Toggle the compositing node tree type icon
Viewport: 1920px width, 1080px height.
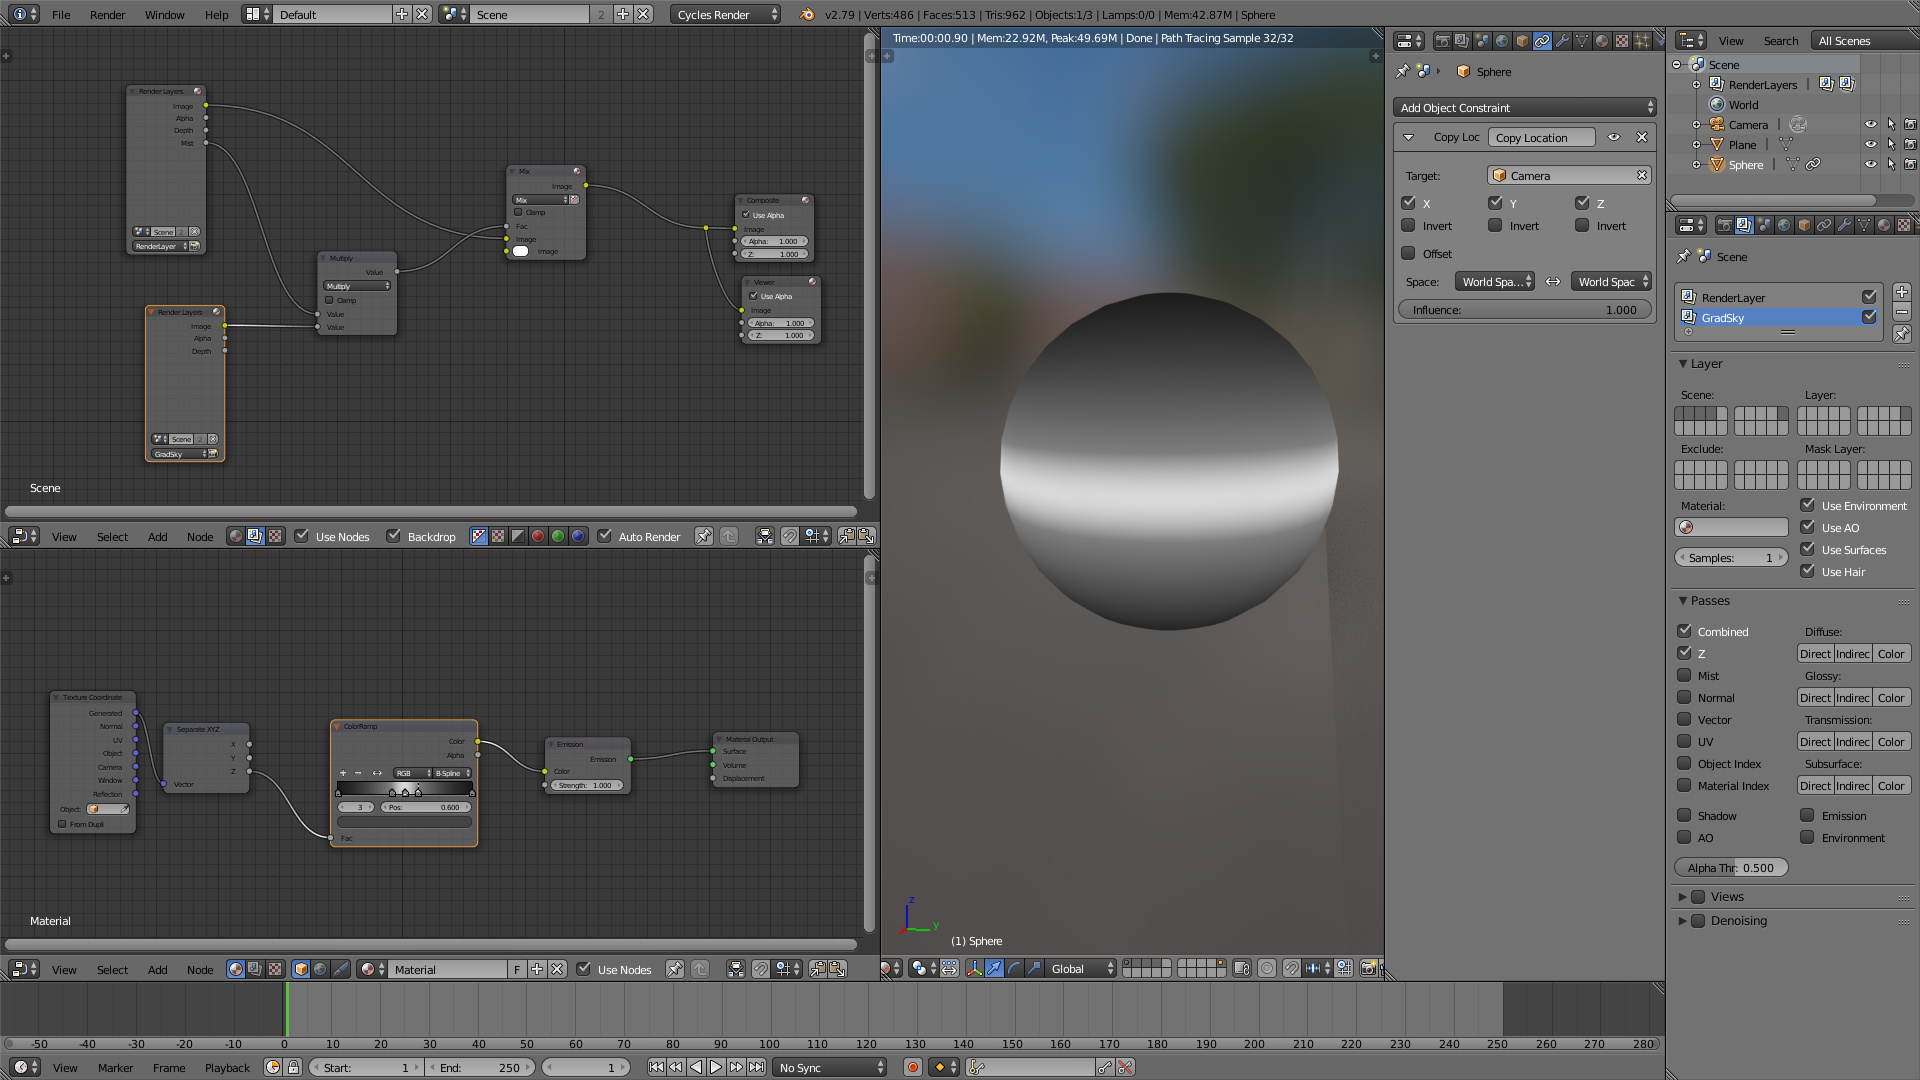[x=255, y=536]
